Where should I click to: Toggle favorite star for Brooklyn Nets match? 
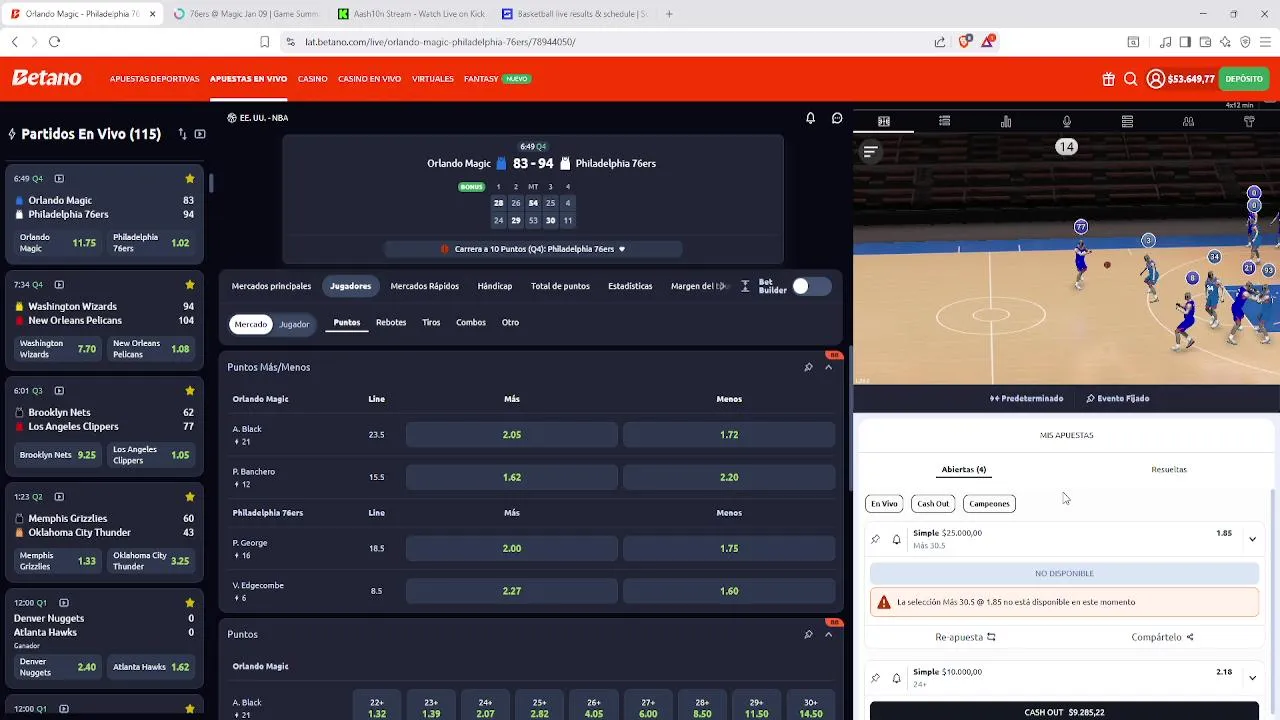coord(189,391)
